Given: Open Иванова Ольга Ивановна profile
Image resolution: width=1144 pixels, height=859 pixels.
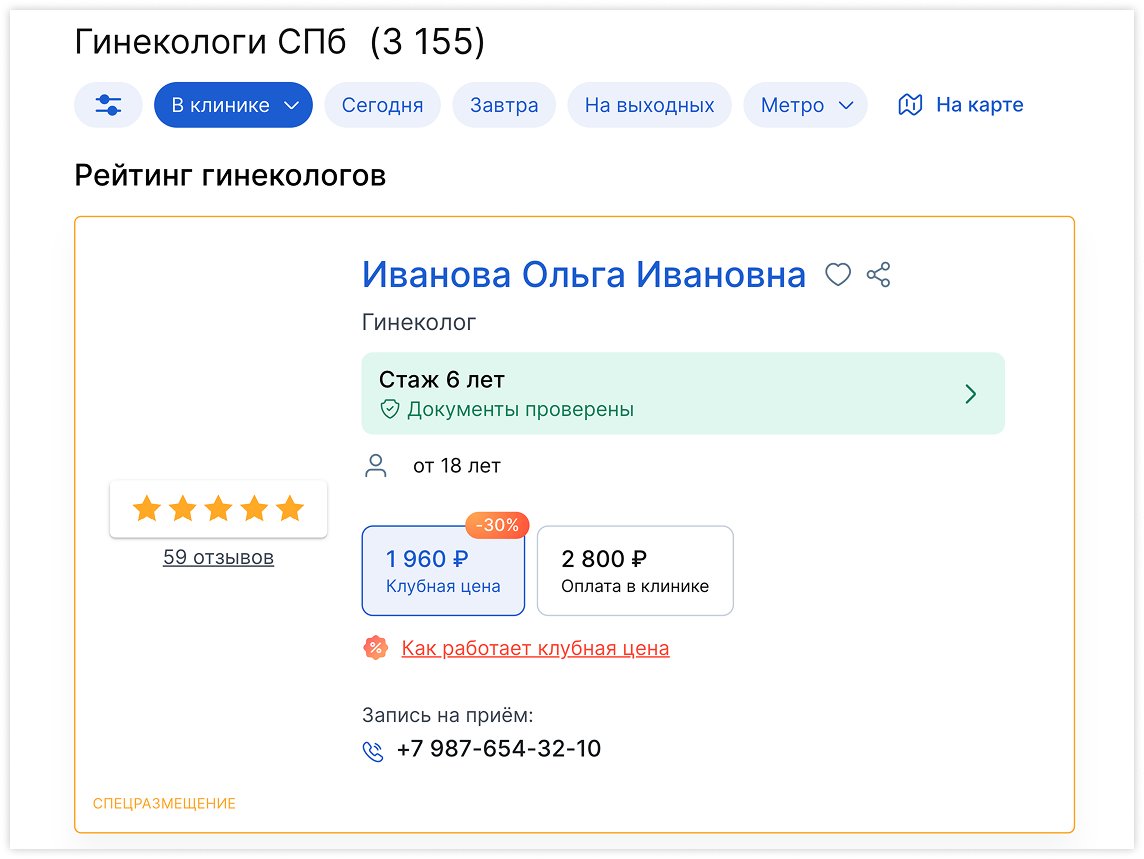Looking at the screenshot, I should (584, 275).
